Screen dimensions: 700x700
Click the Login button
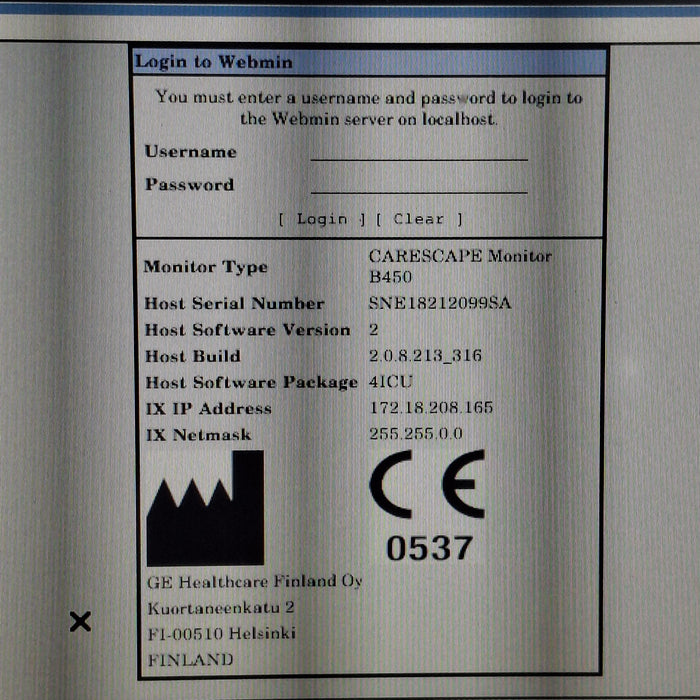[322, 219]
